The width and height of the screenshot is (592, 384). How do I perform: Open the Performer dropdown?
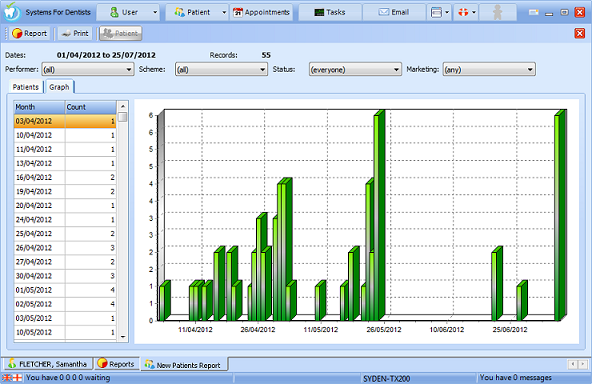88,69
